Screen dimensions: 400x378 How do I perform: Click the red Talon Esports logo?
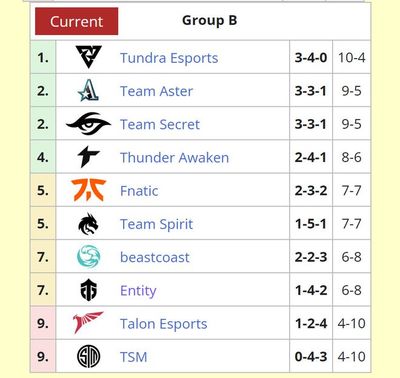pos(88,322)
